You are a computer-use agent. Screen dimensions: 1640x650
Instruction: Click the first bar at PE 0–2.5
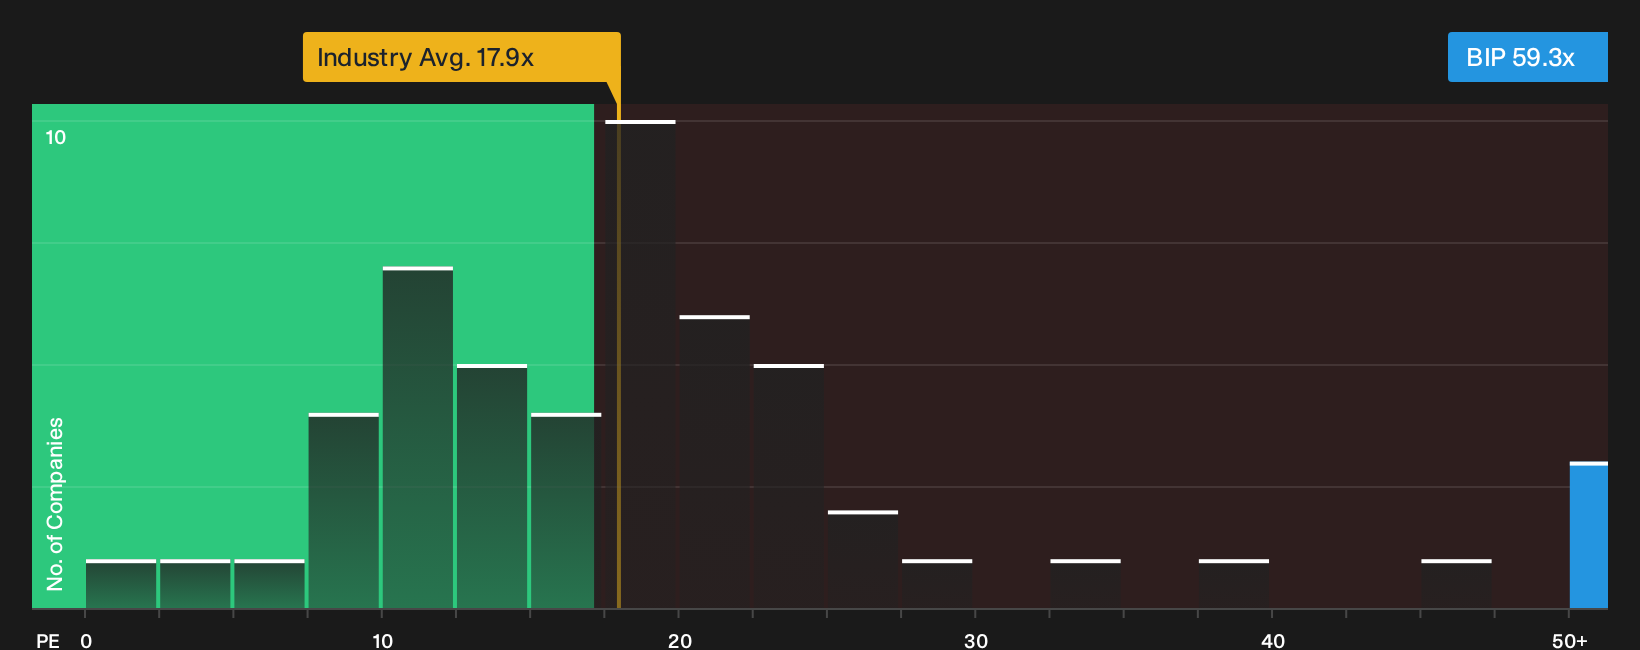click(x=121, y=584)
